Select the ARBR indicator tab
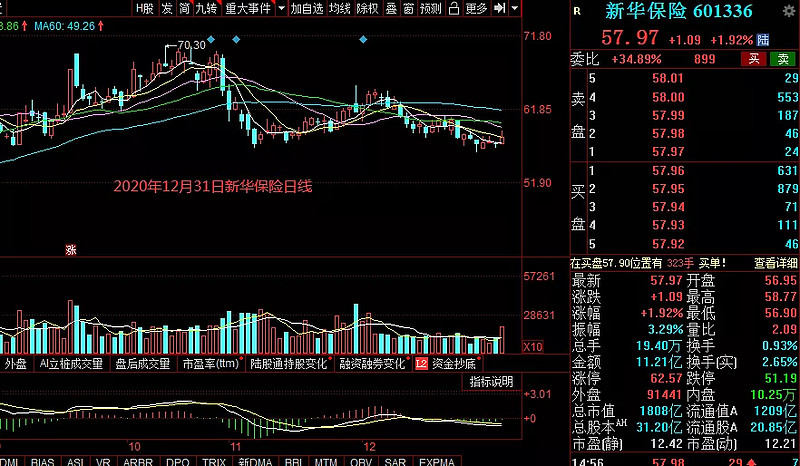This screenshot has height=466, width=800. click(138, 461)
